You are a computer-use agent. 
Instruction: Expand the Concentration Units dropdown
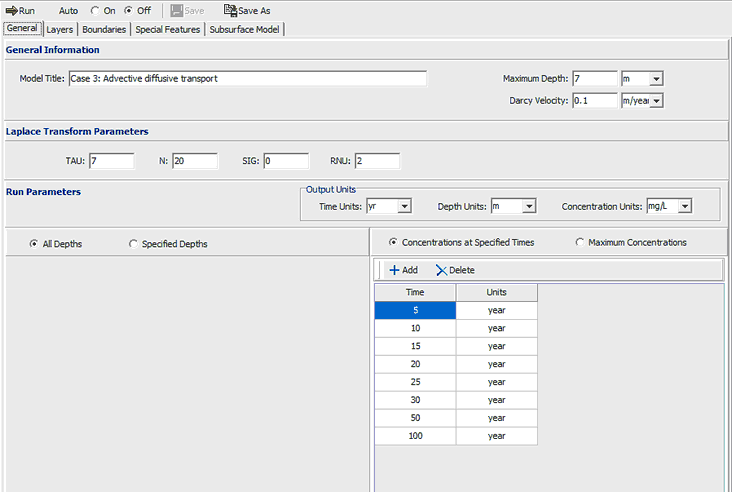[684, 206]
